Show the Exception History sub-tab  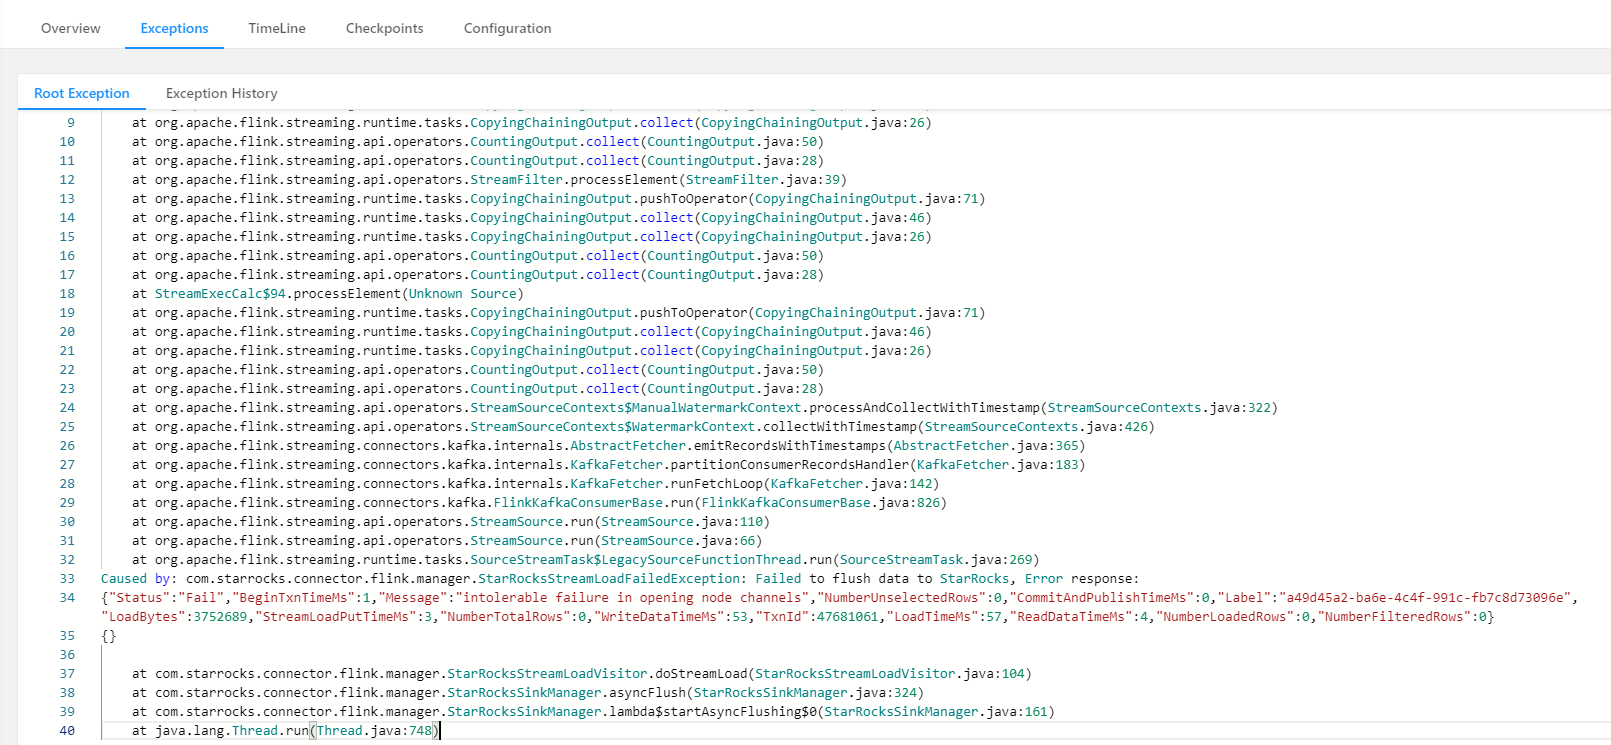221,93
